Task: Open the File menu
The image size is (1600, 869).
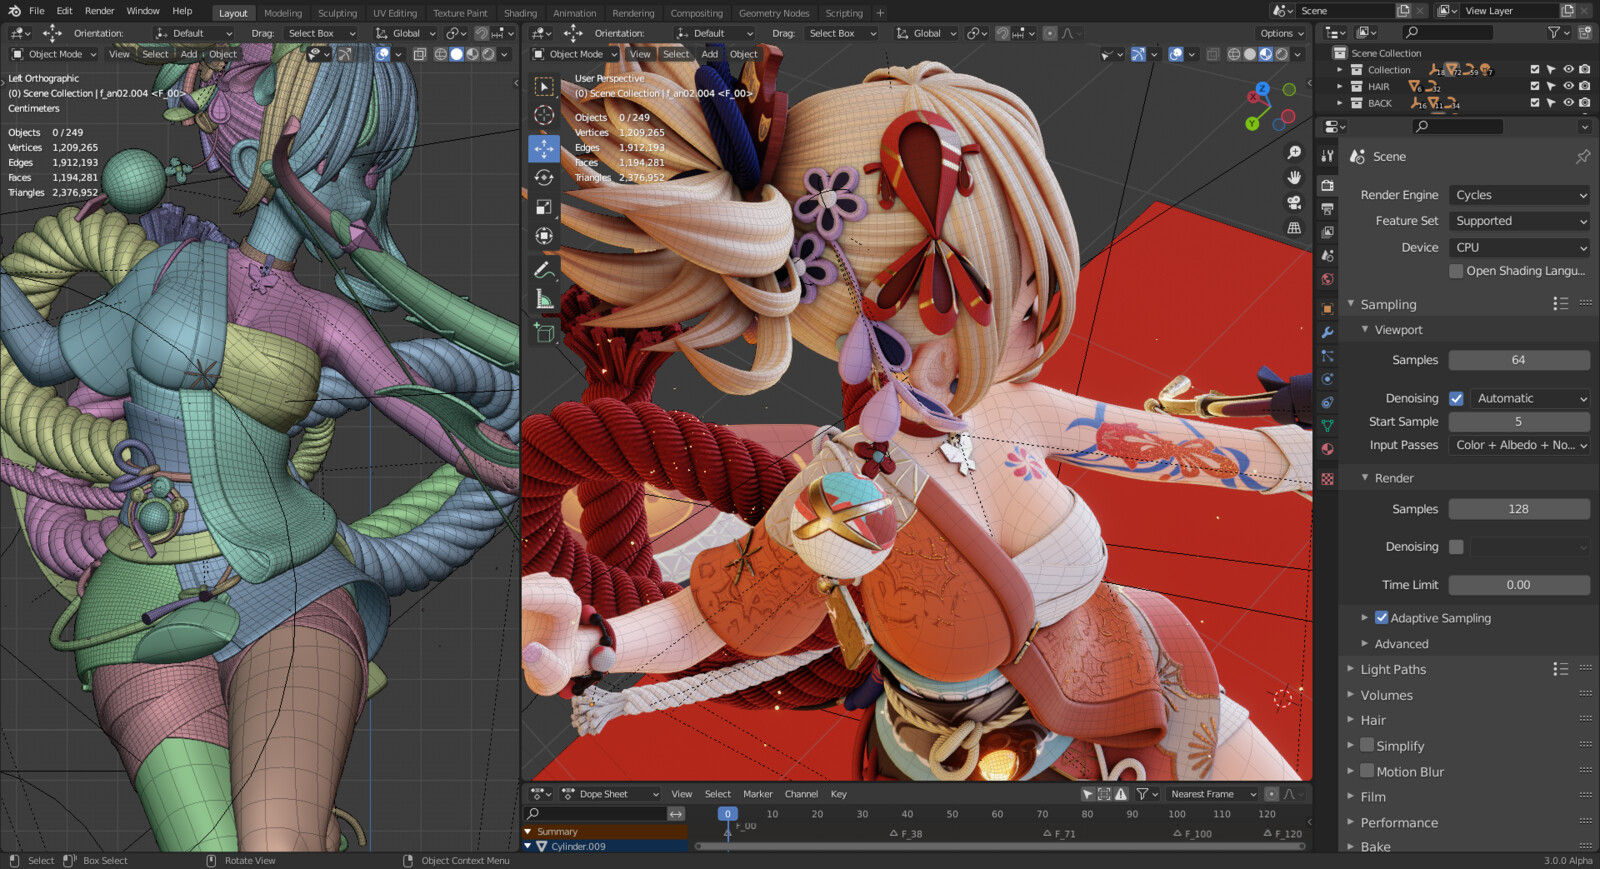Action: [37, 11]
